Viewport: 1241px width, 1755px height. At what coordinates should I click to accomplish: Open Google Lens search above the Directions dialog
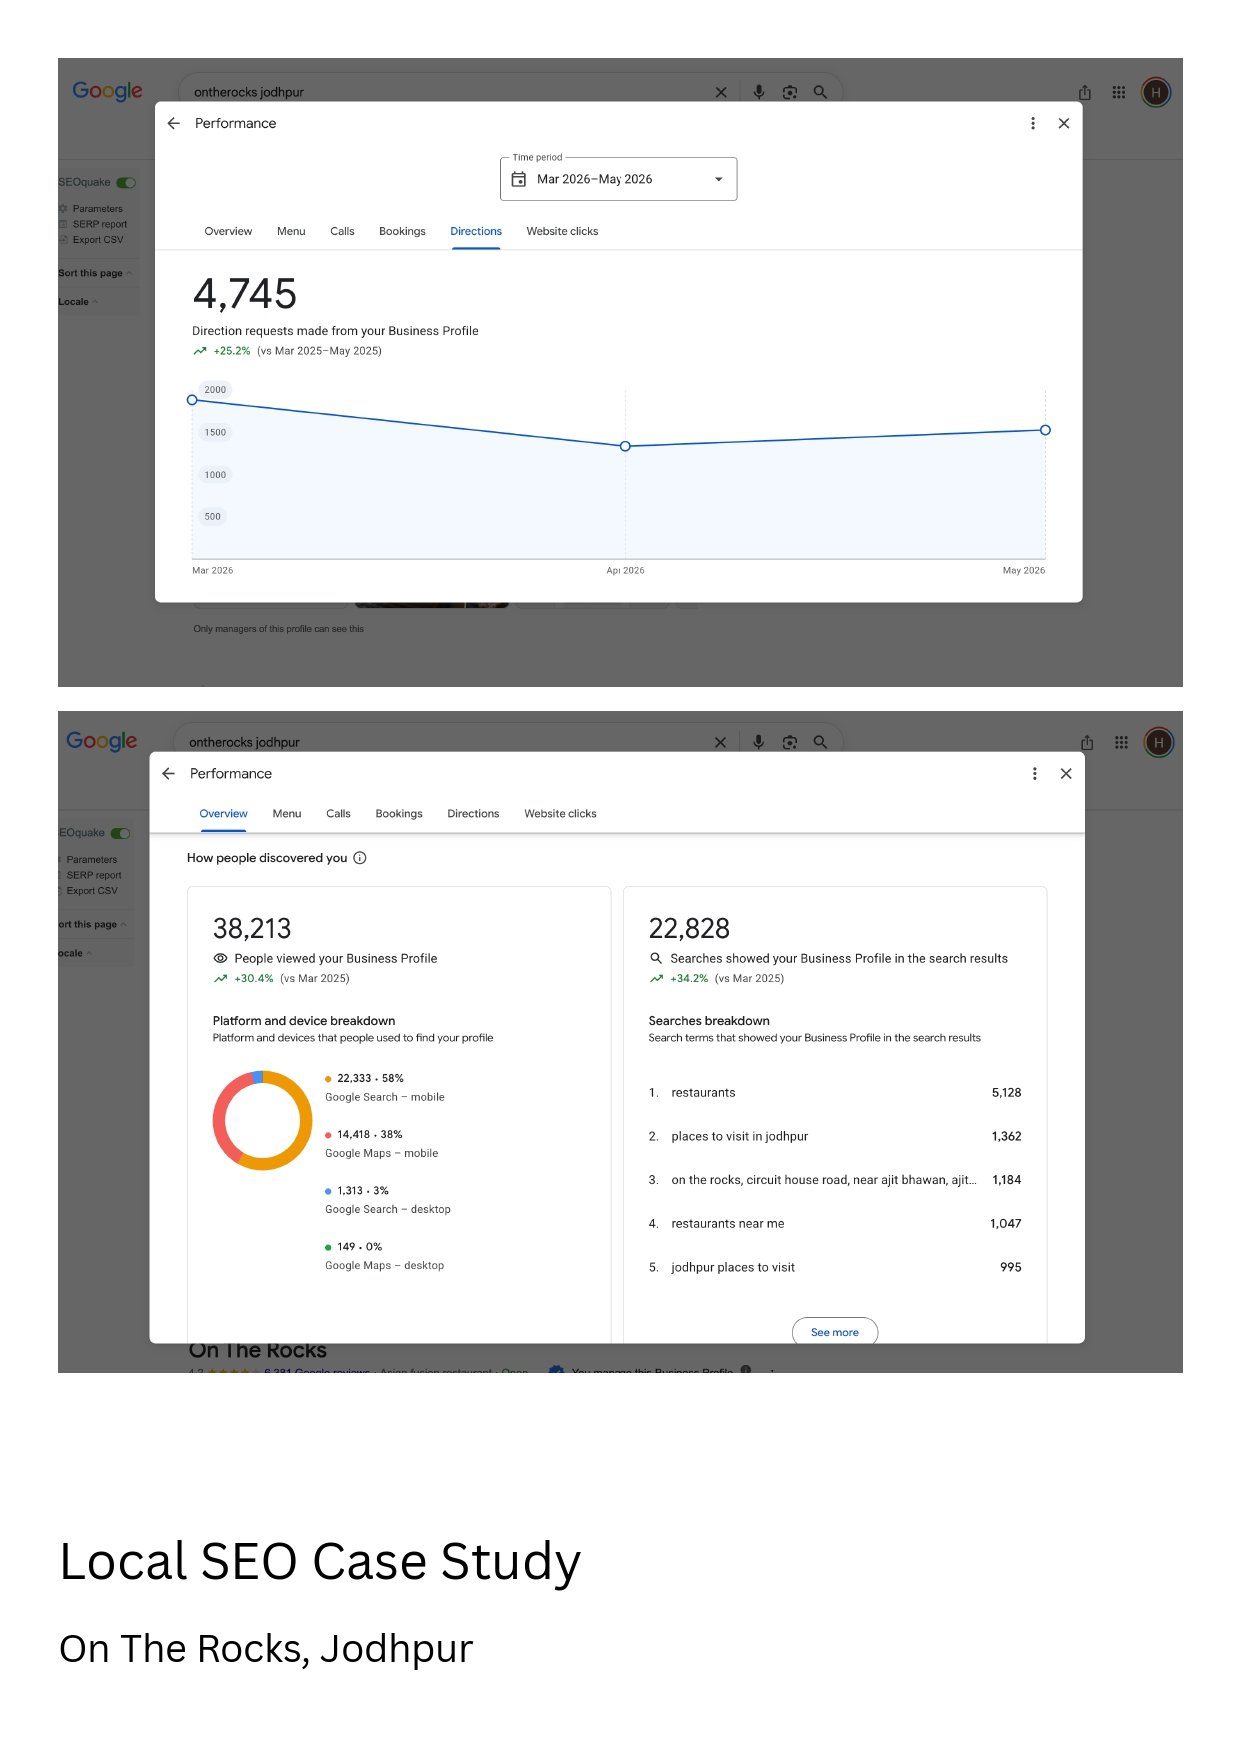[790, 92]
